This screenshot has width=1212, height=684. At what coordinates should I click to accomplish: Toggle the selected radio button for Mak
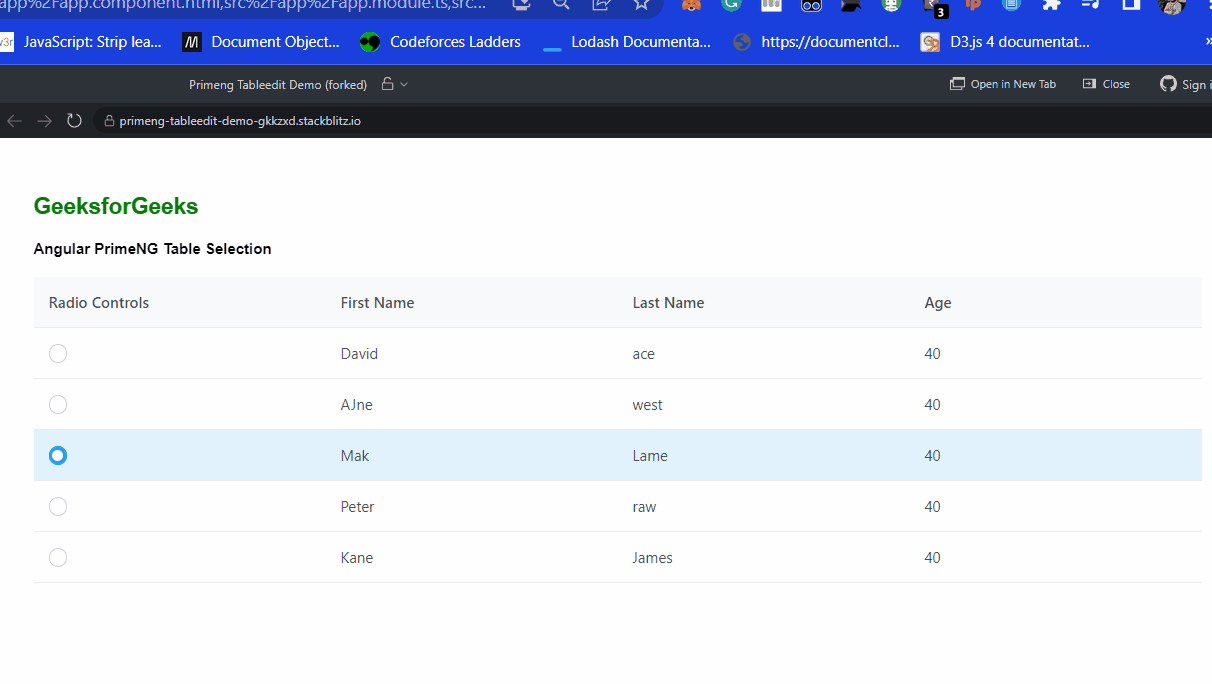click(x=58, y=455)
